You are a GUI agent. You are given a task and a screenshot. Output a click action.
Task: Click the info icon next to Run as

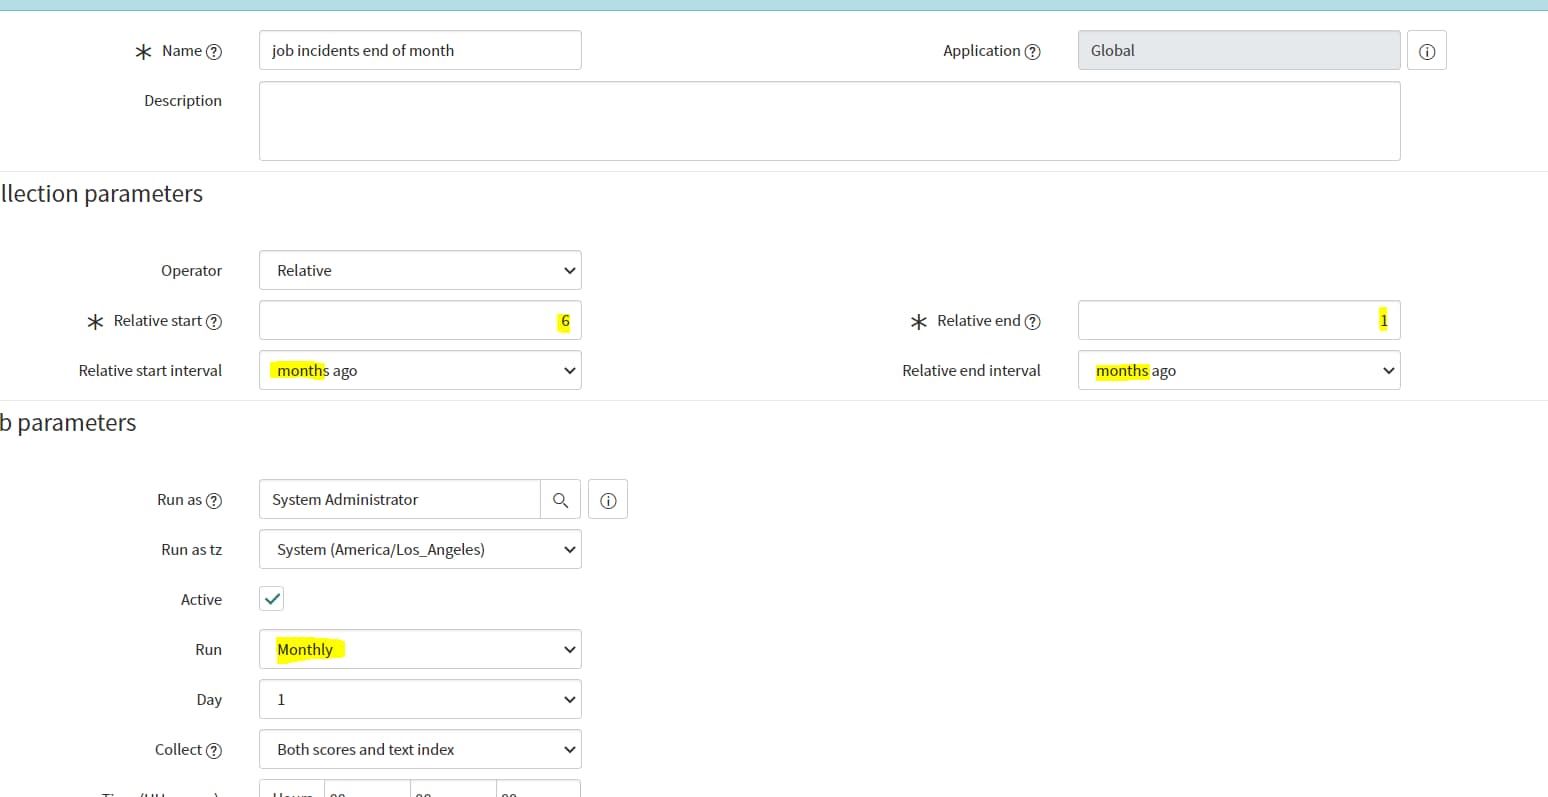pyautogui.click(x=608, y=499)
